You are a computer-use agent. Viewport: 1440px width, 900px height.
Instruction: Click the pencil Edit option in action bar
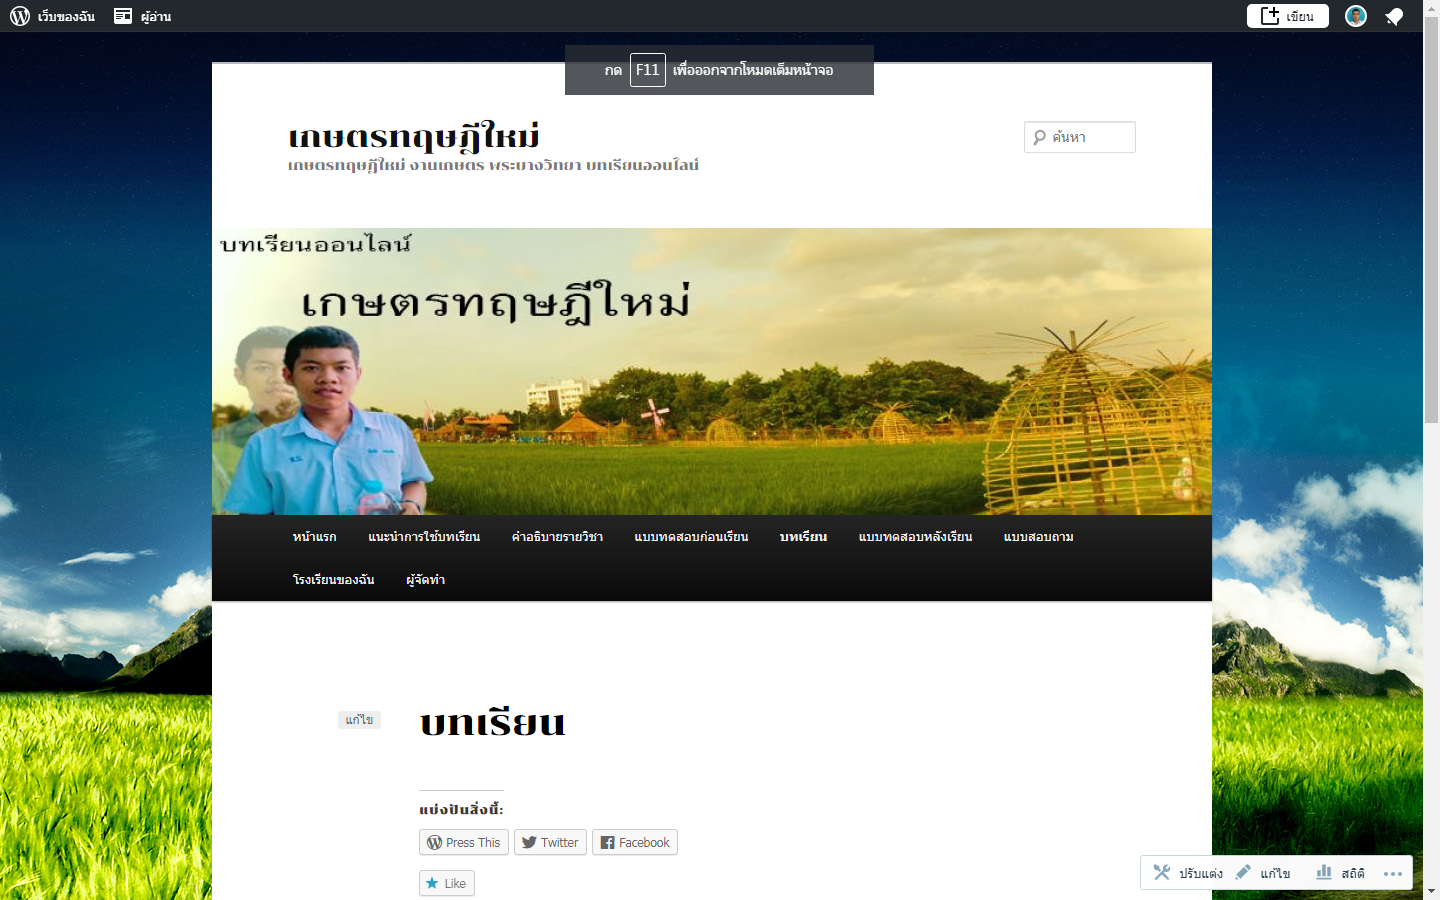[1263, 873]
